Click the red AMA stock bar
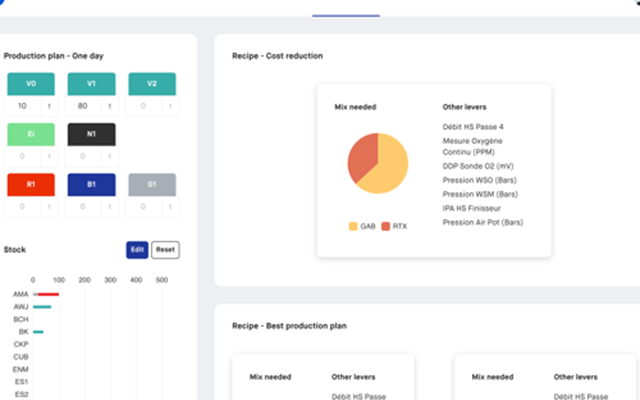 click(49, 294)
